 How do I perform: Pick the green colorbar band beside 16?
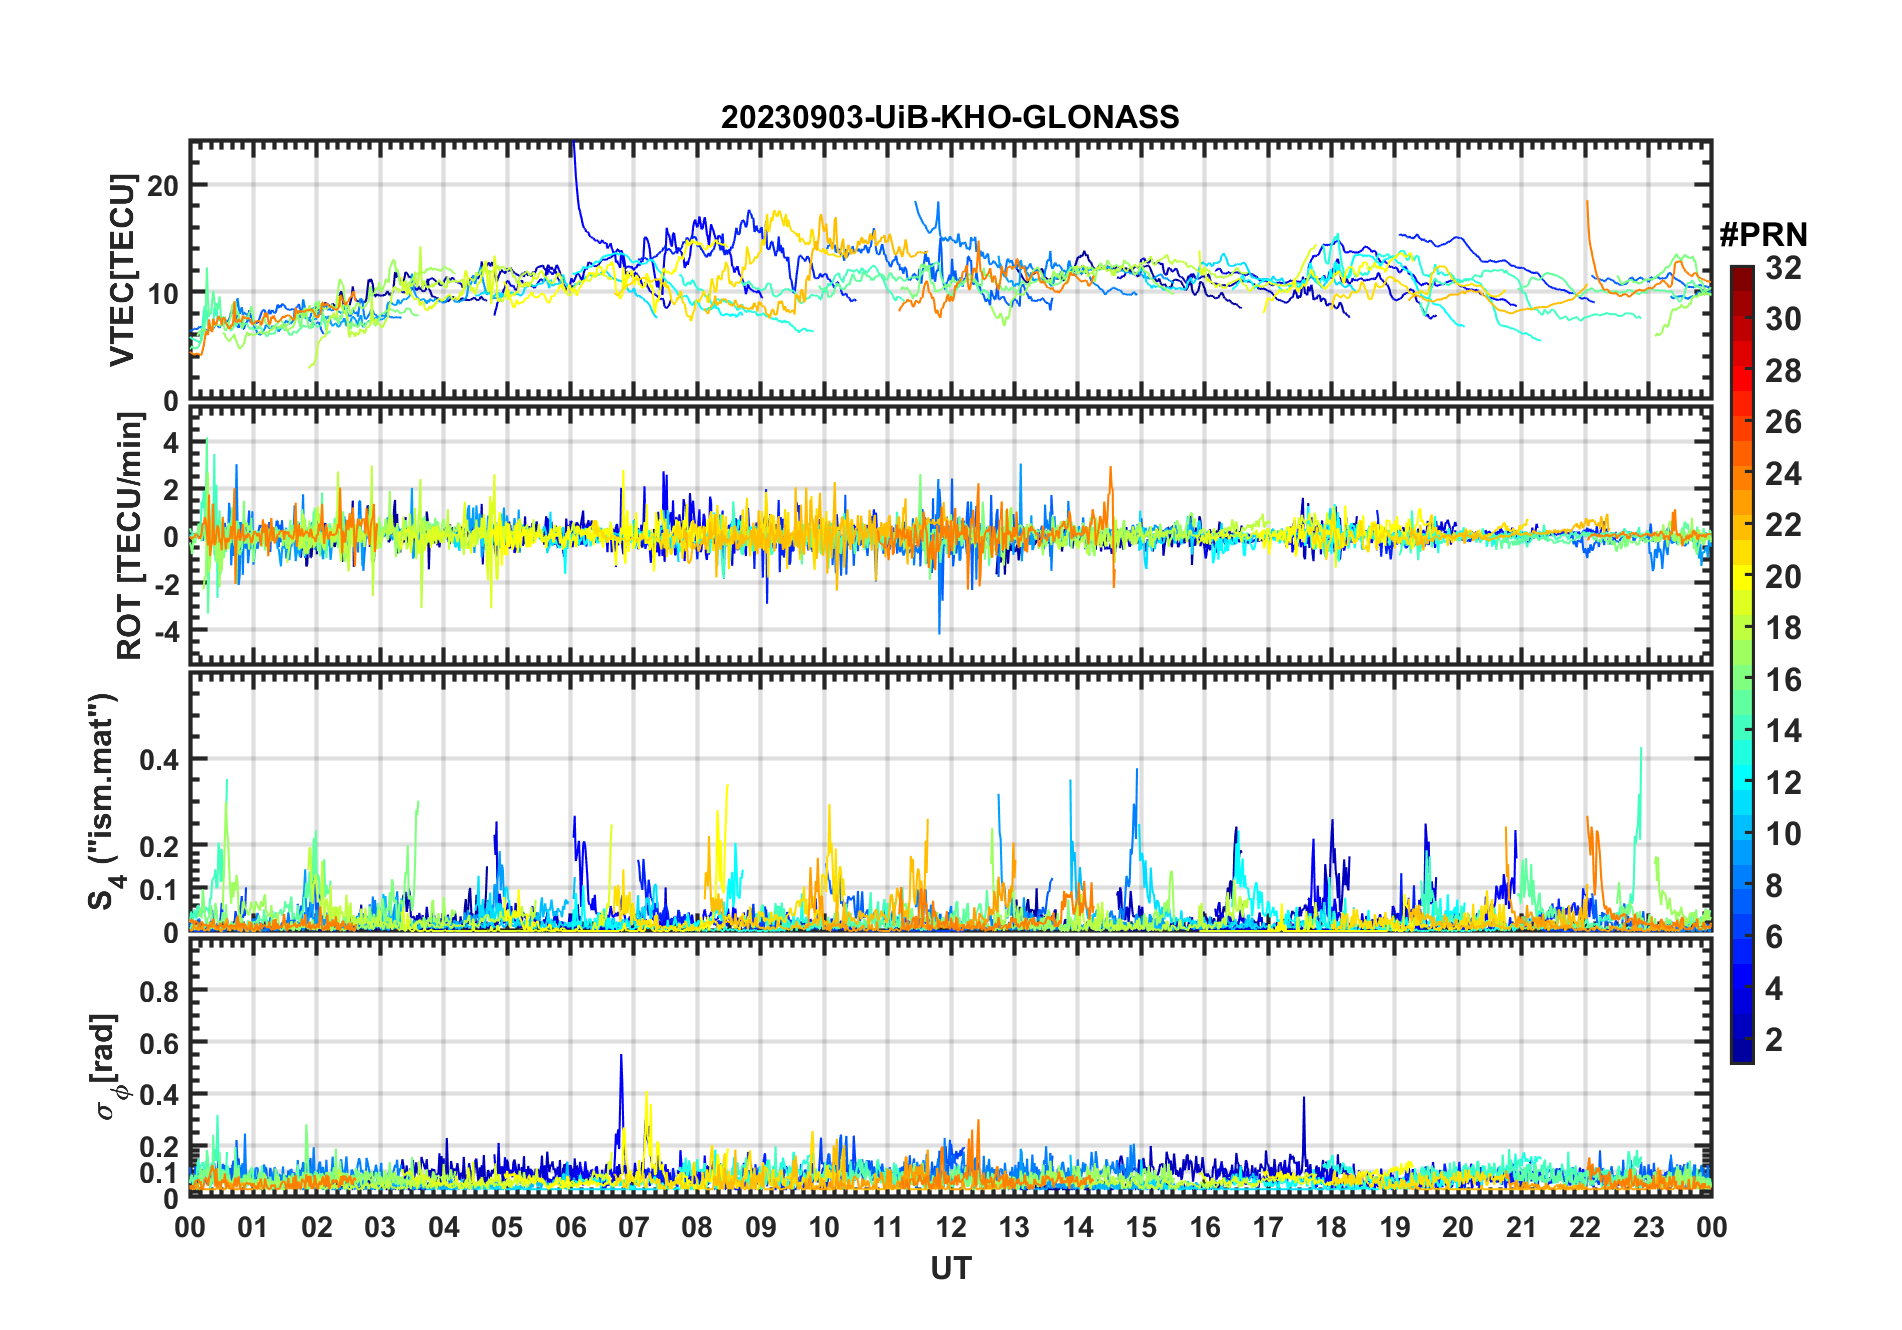pyautogui.click(x=1741, y=680)
